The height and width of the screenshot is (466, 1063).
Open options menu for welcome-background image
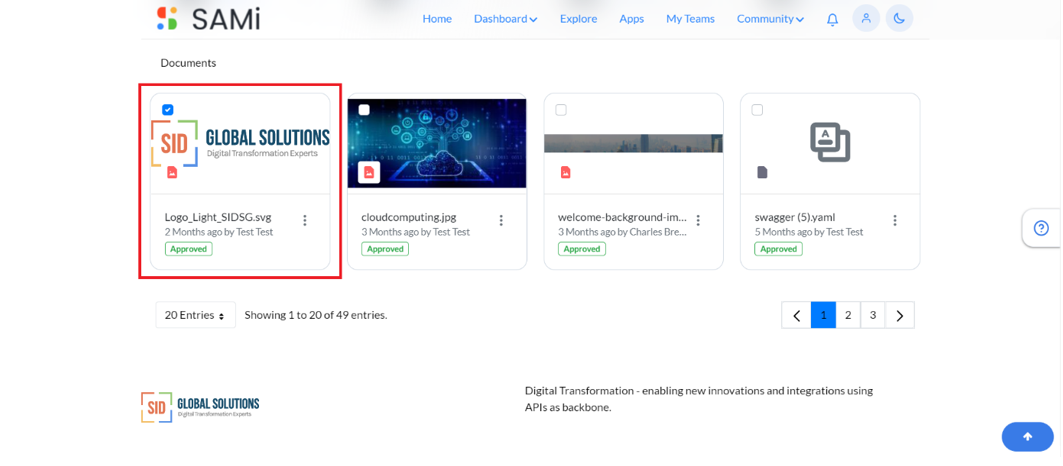point(698,220)
